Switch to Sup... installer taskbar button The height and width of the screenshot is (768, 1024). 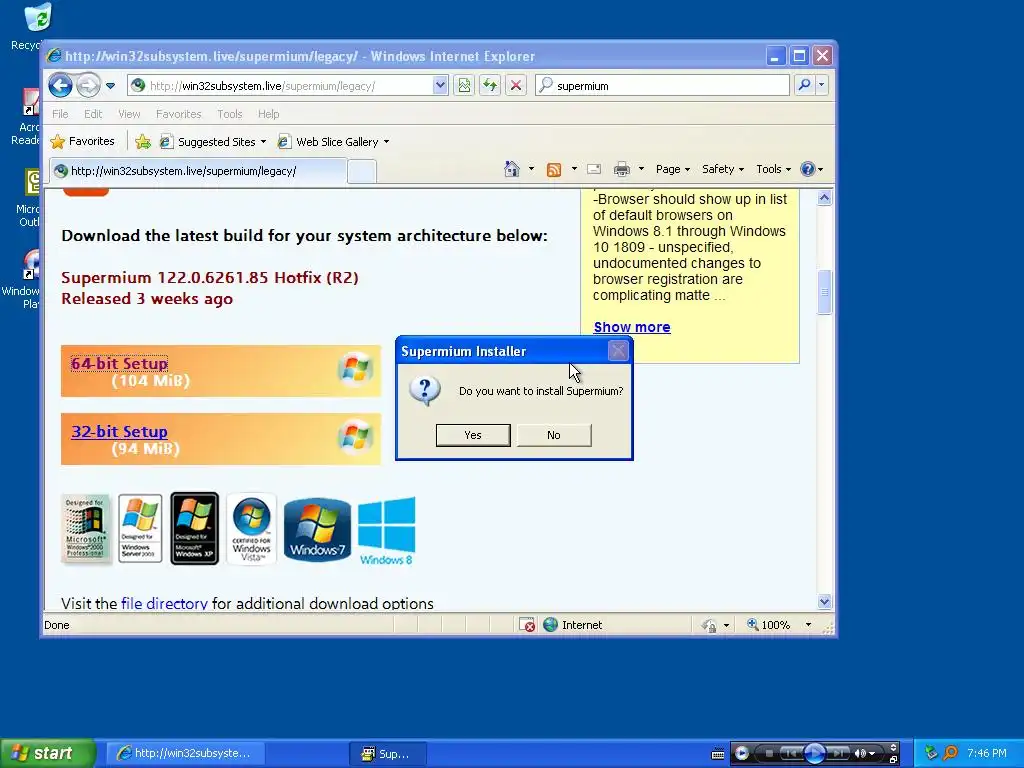click(x=388, y=754)
